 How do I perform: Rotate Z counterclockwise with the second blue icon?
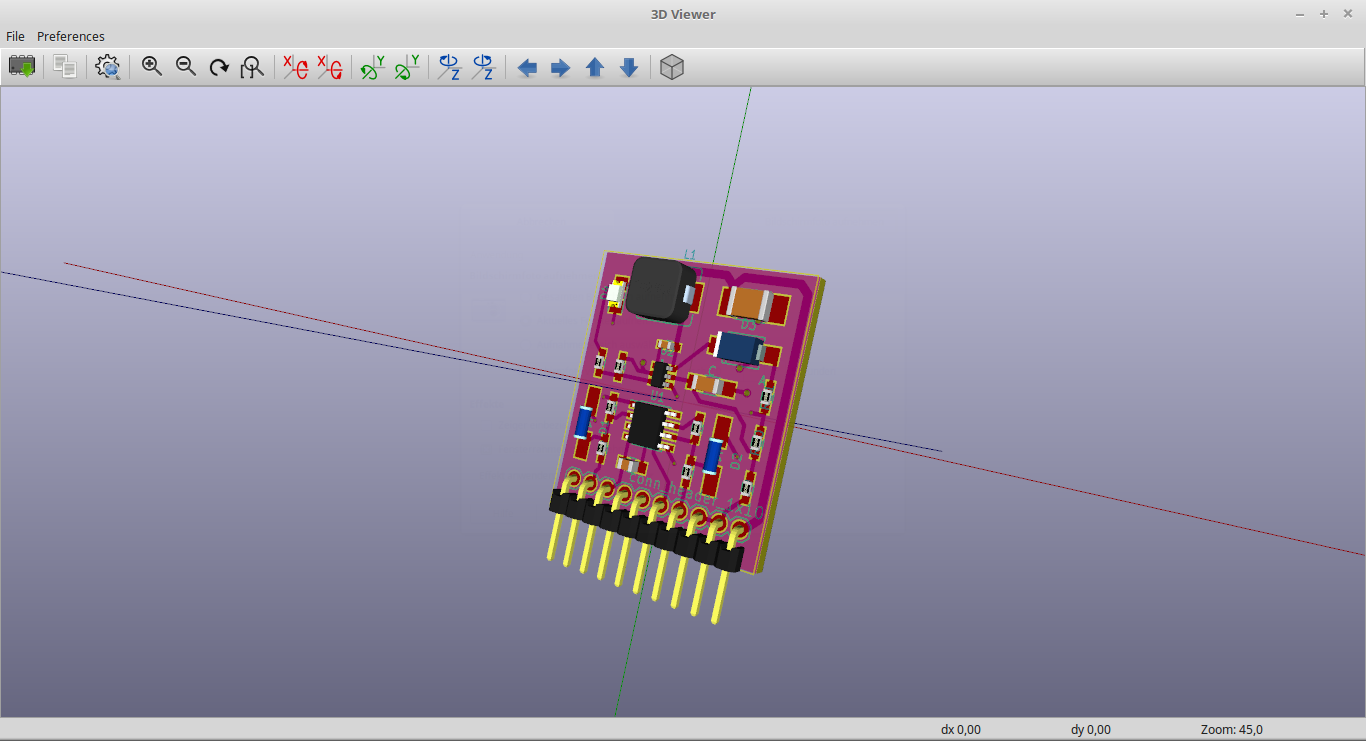(483, 67)
